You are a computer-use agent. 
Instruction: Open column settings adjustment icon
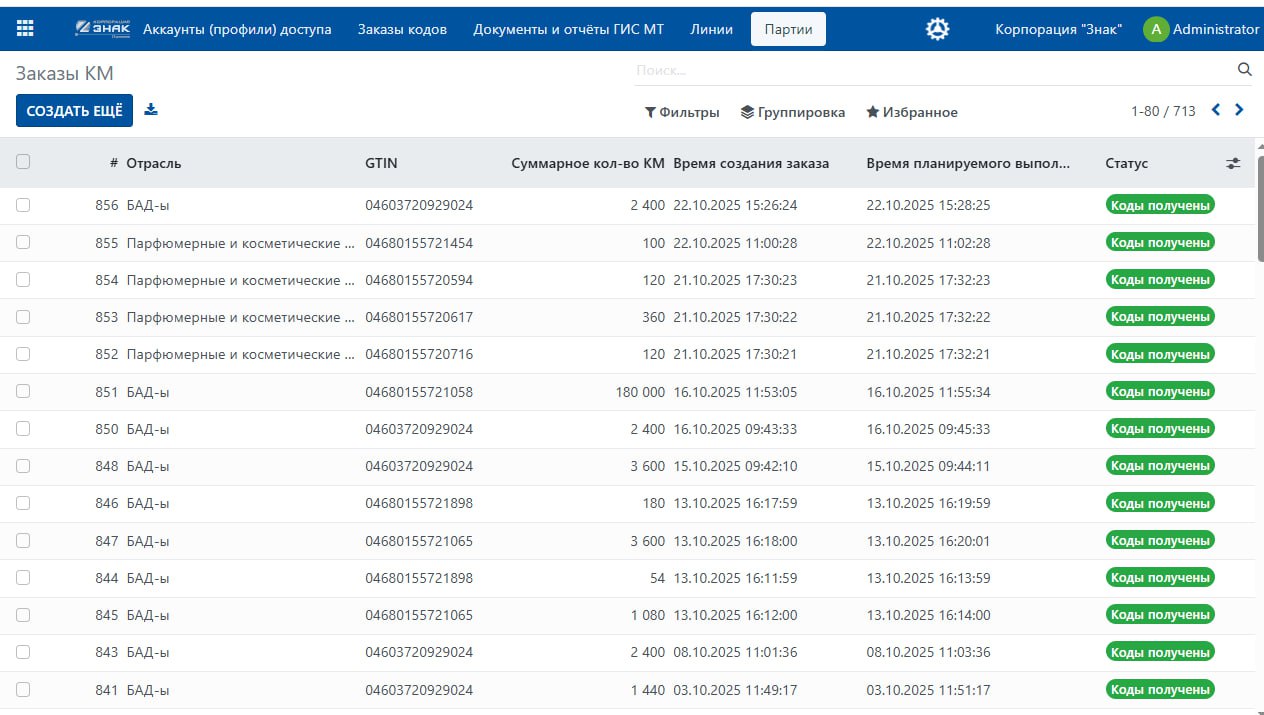coord(1233,163)
